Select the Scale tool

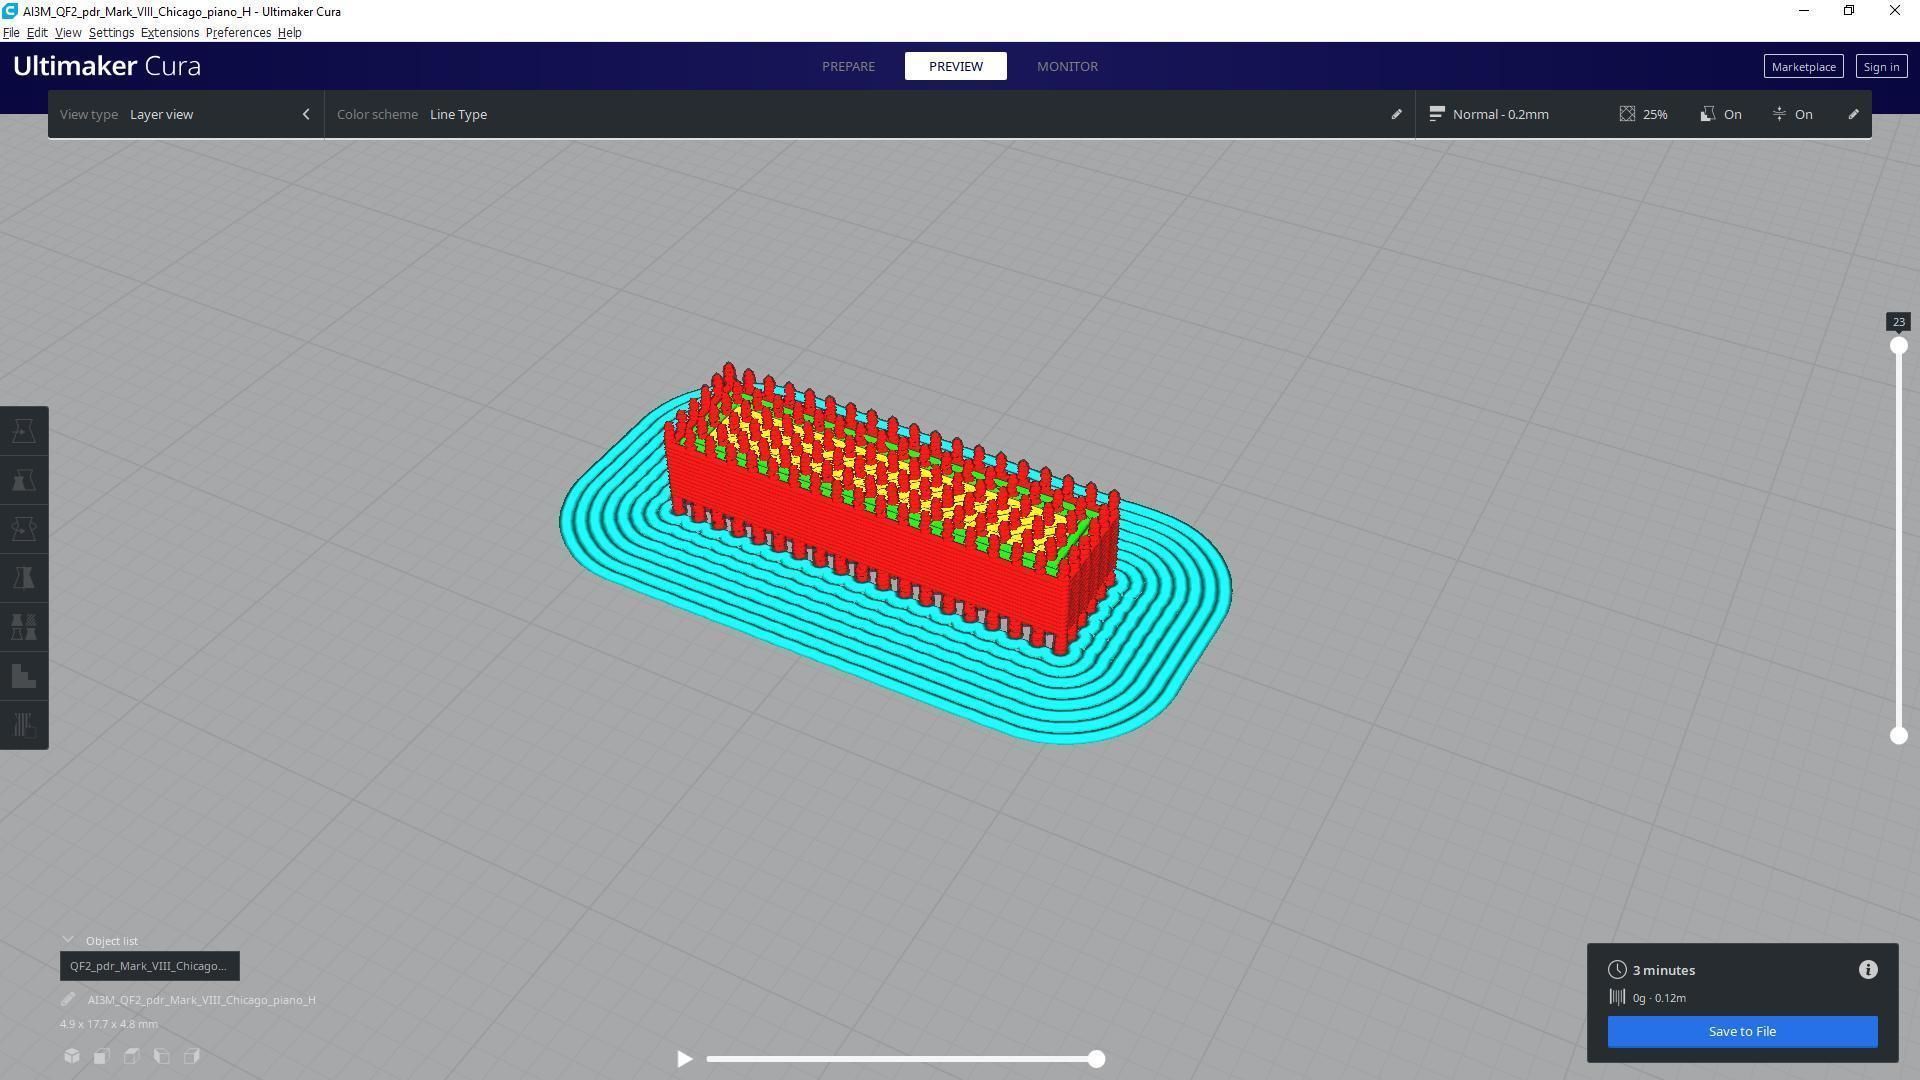(24, 481)
